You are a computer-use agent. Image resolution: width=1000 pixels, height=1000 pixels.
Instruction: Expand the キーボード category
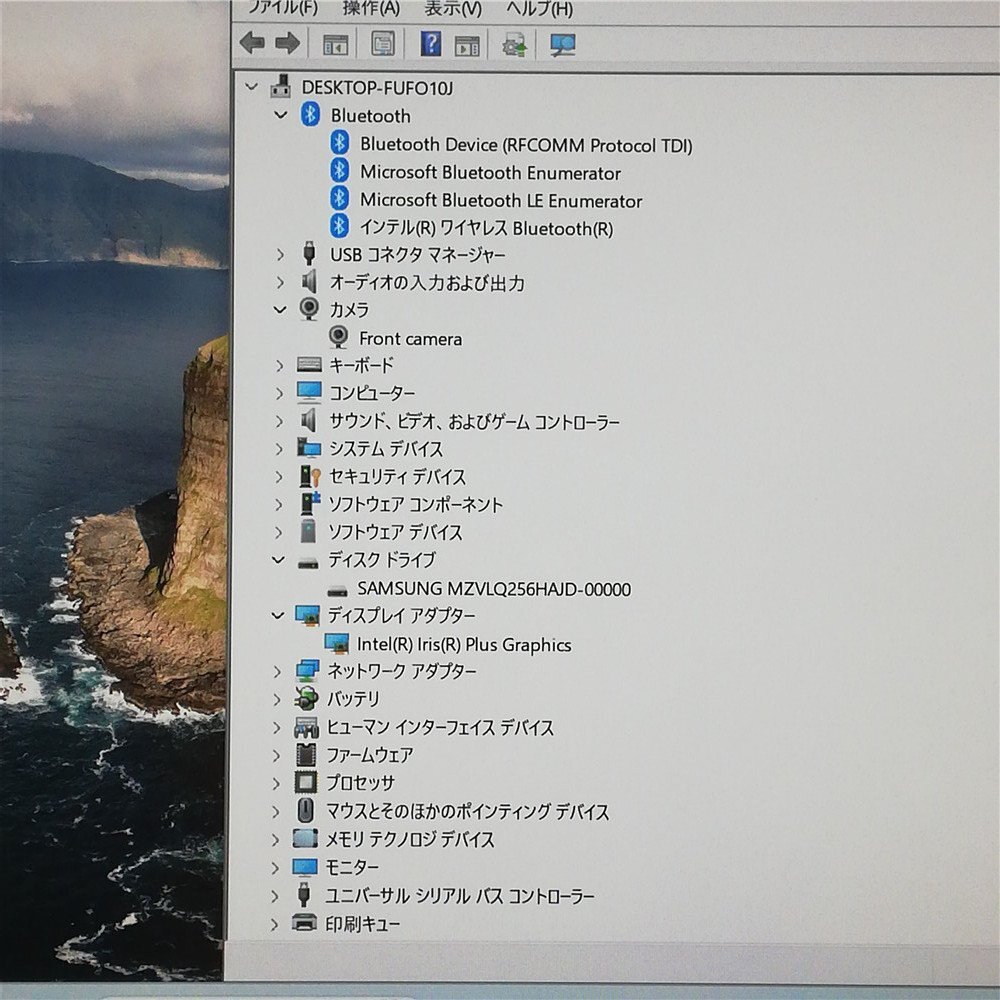pyautogui.click(x=279, y=366)
